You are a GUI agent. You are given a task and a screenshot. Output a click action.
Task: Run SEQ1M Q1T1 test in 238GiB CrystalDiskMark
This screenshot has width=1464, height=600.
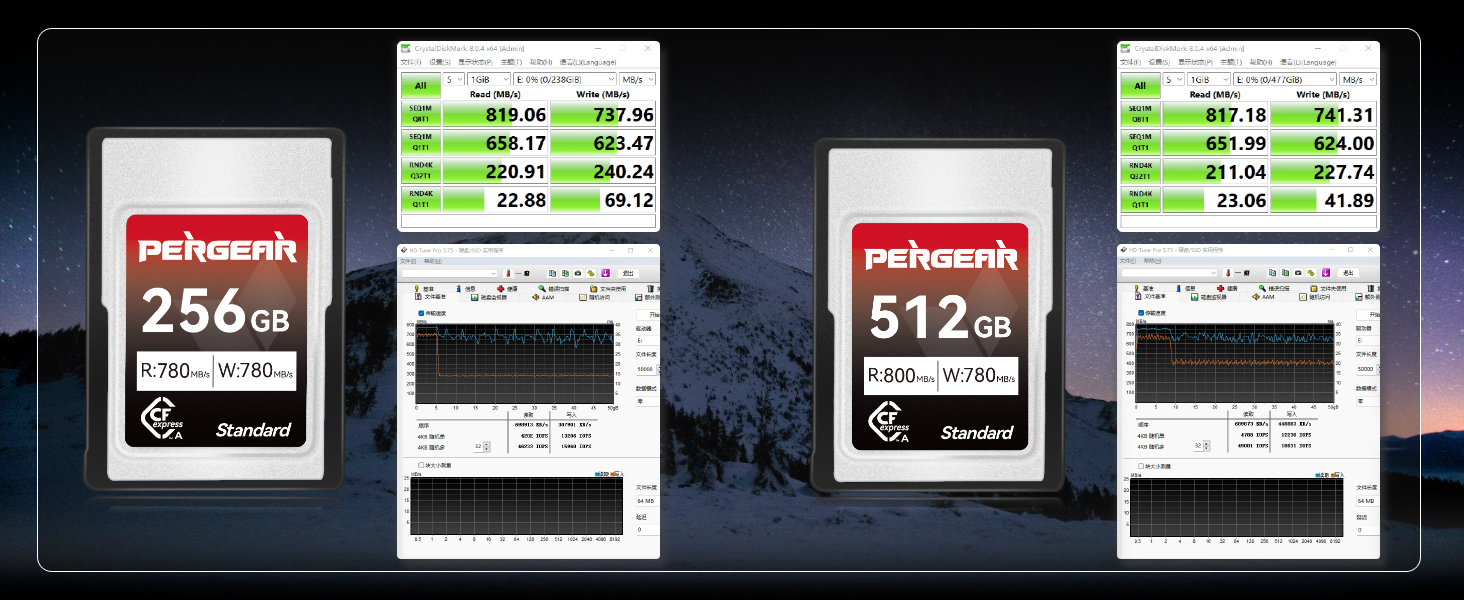(420, 141)
